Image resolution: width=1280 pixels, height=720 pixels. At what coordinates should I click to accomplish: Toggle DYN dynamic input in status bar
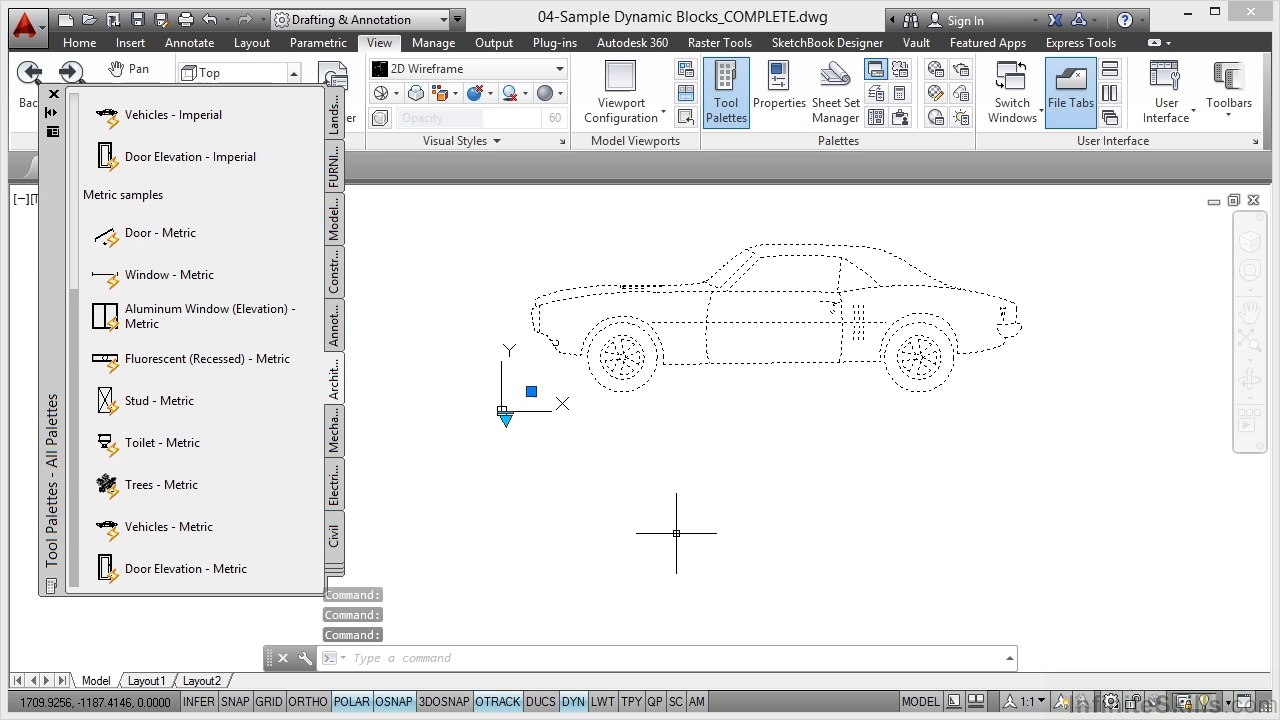573,702
